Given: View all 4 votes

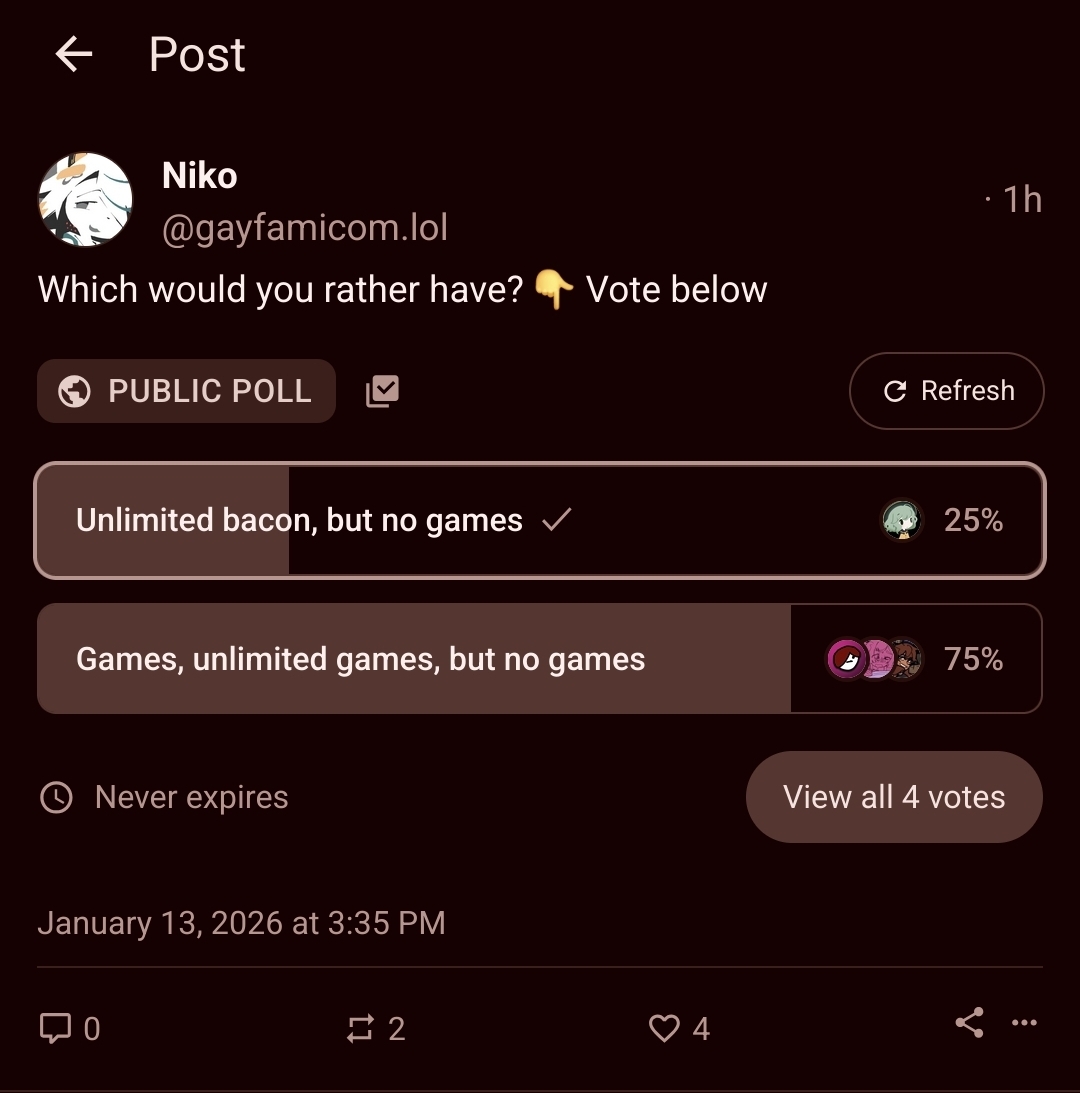Looking at the screenshot, I should click(x=894, y=797).
